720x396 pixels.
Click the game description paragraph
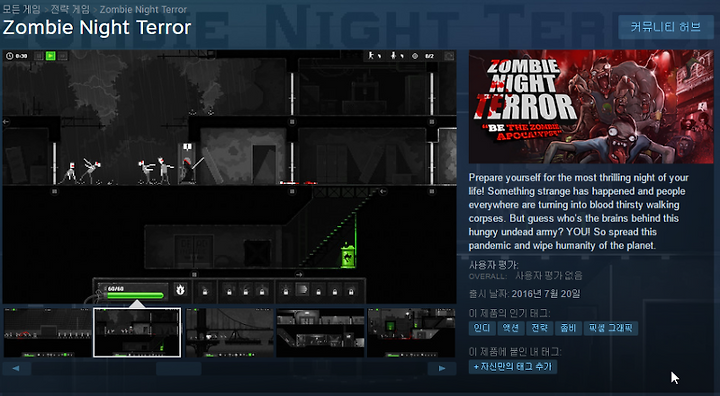click(x=579, y=211)
